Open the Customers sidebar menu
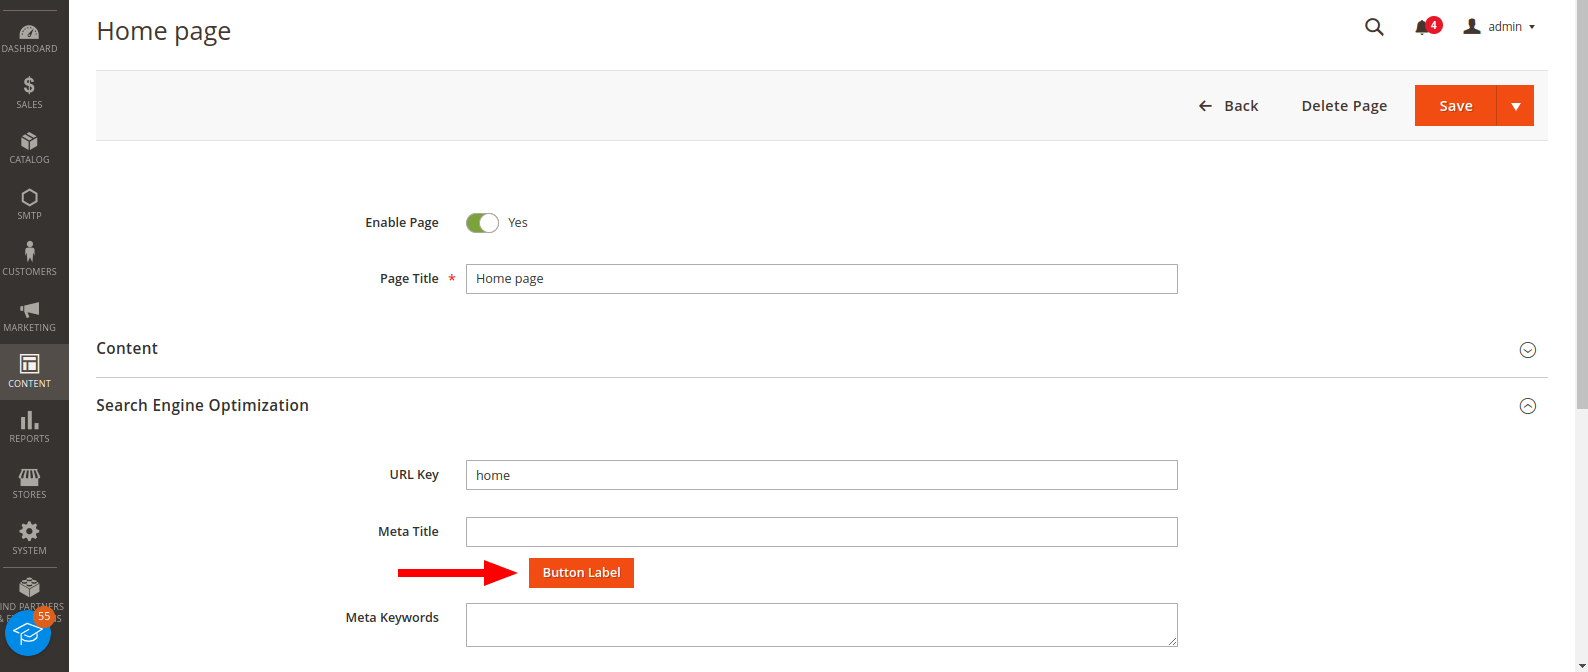This screenshot has height=672, width=1588. click(x=30, y=260)
